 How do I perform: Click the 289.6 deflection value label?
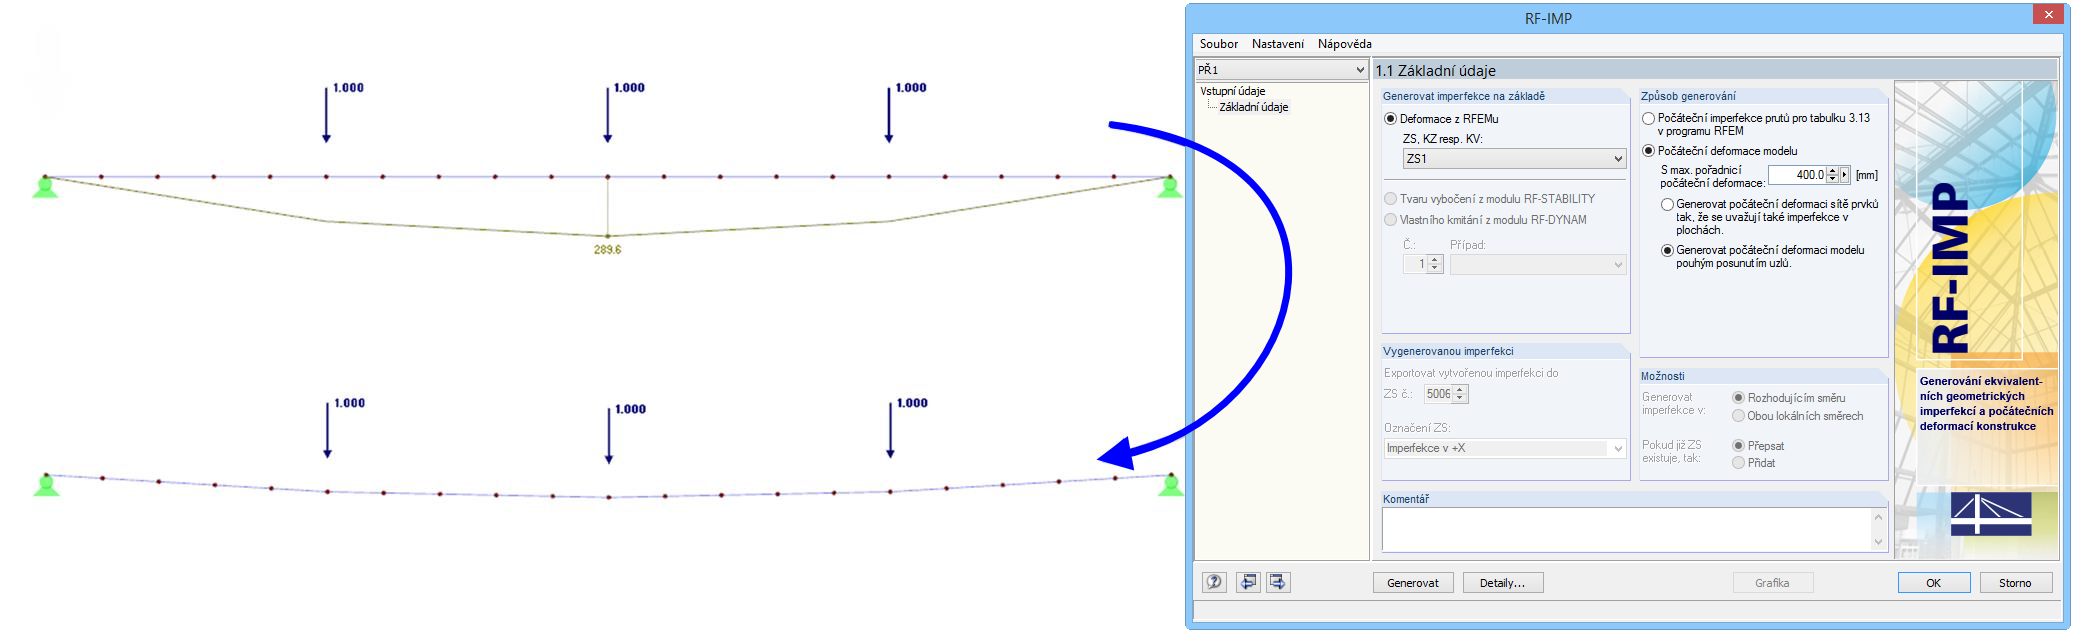click(607, 250)
